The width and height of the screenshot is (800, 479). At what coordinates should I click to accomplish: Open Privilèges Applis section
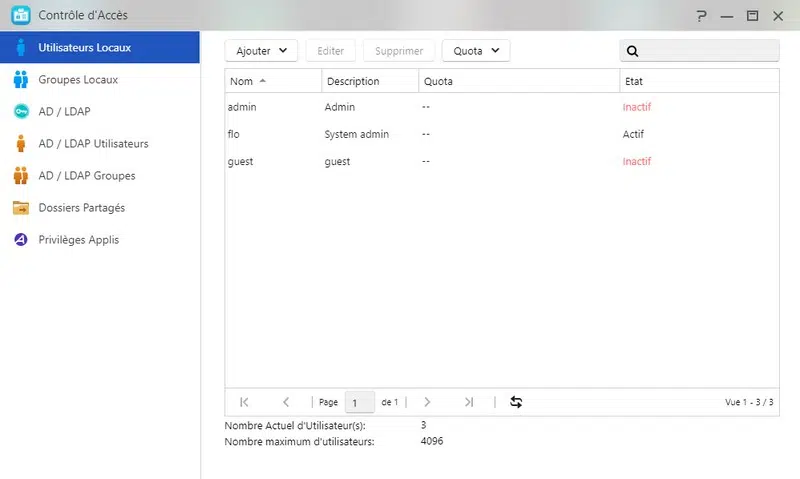click(x=100, y=239)
